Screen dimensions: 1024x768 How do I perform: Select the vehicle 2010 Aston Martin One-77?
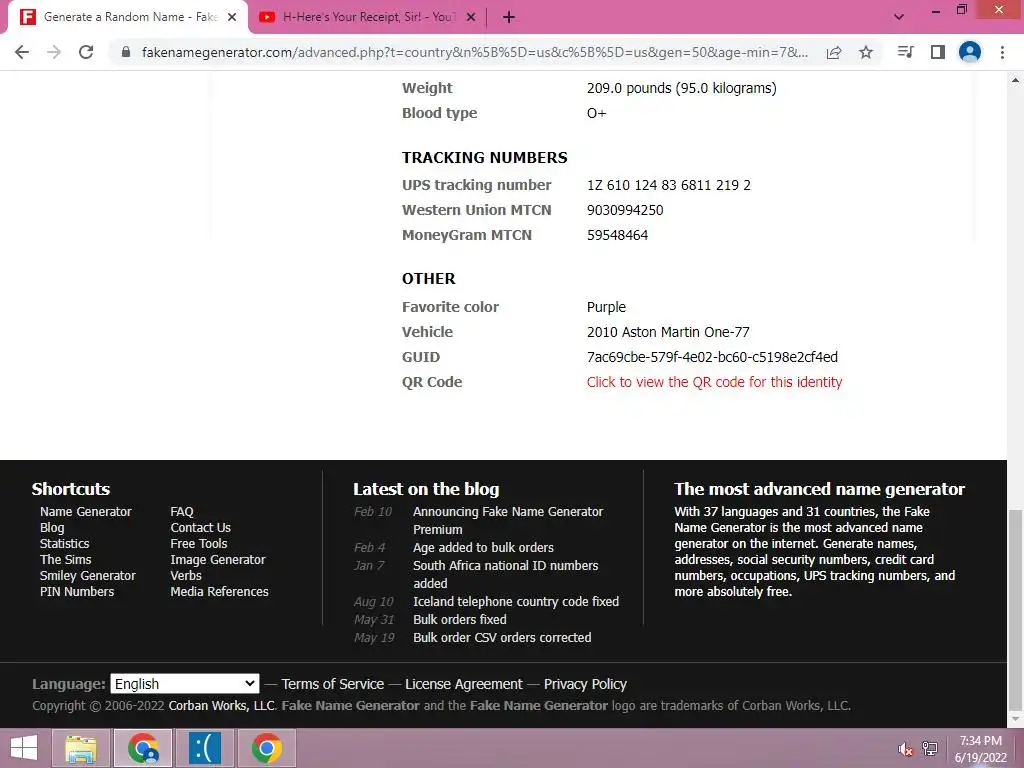[x=668, y=332]
